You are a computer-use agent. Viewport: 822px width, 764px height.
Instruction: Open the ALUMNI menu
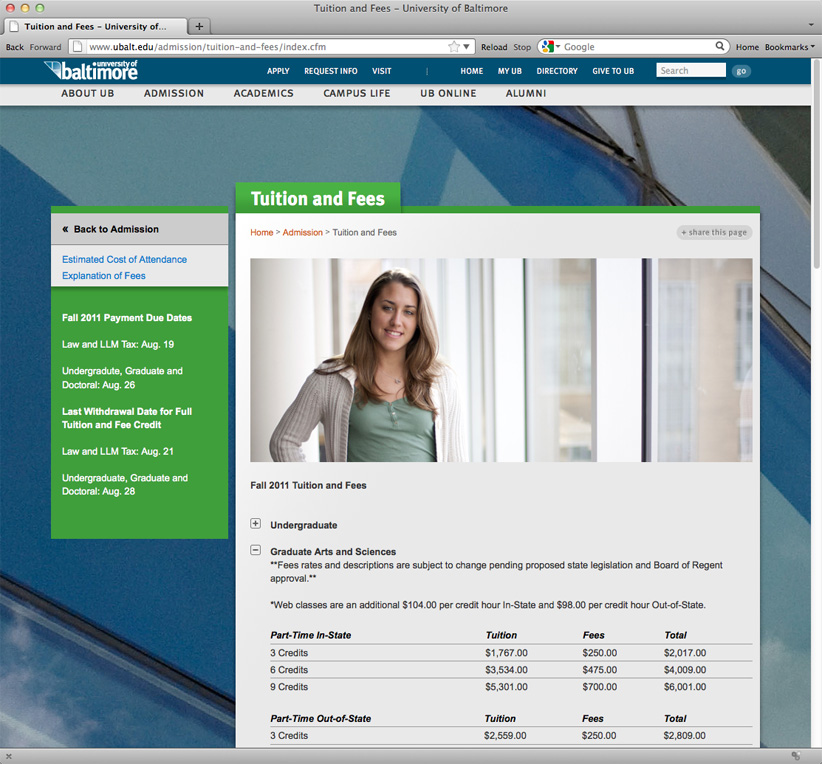pyautogui.click(x=526, y=93)
